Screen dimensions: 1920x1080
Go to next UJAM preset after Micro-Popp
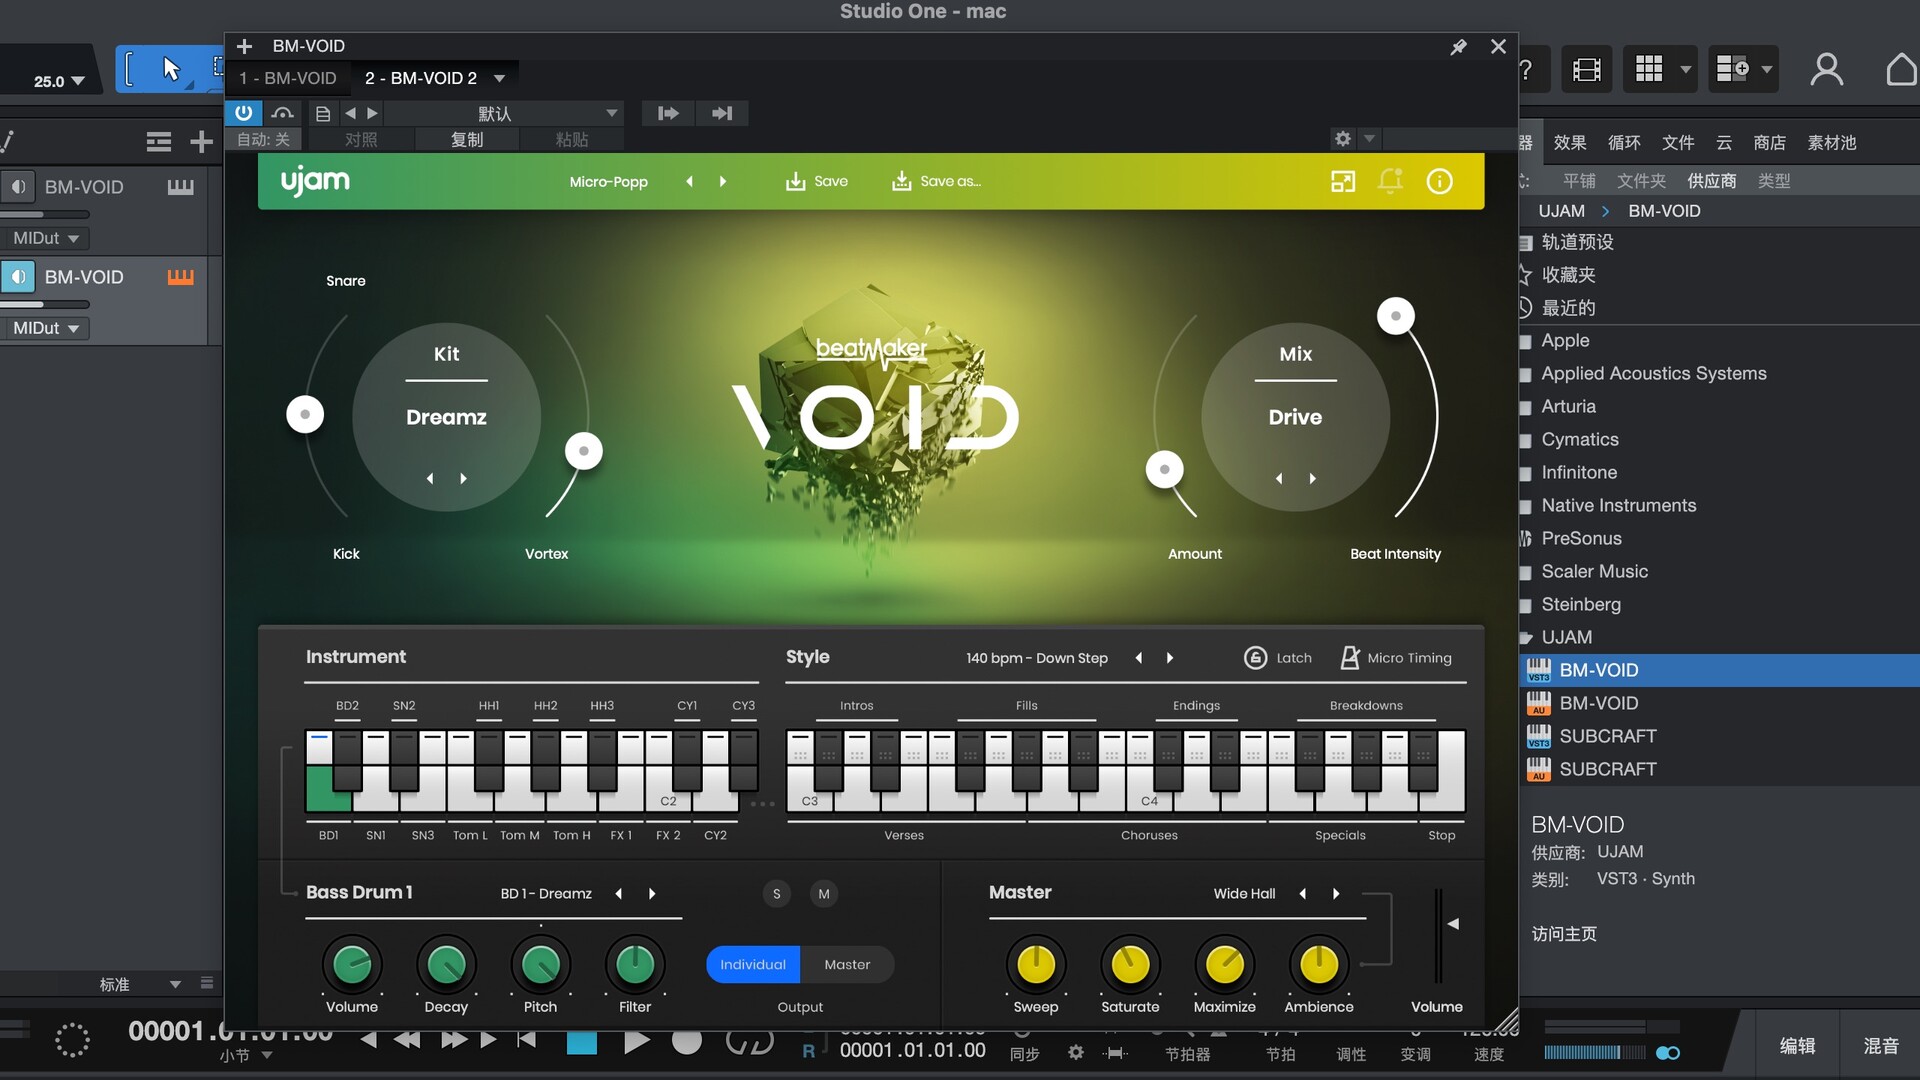click(723, 181)
